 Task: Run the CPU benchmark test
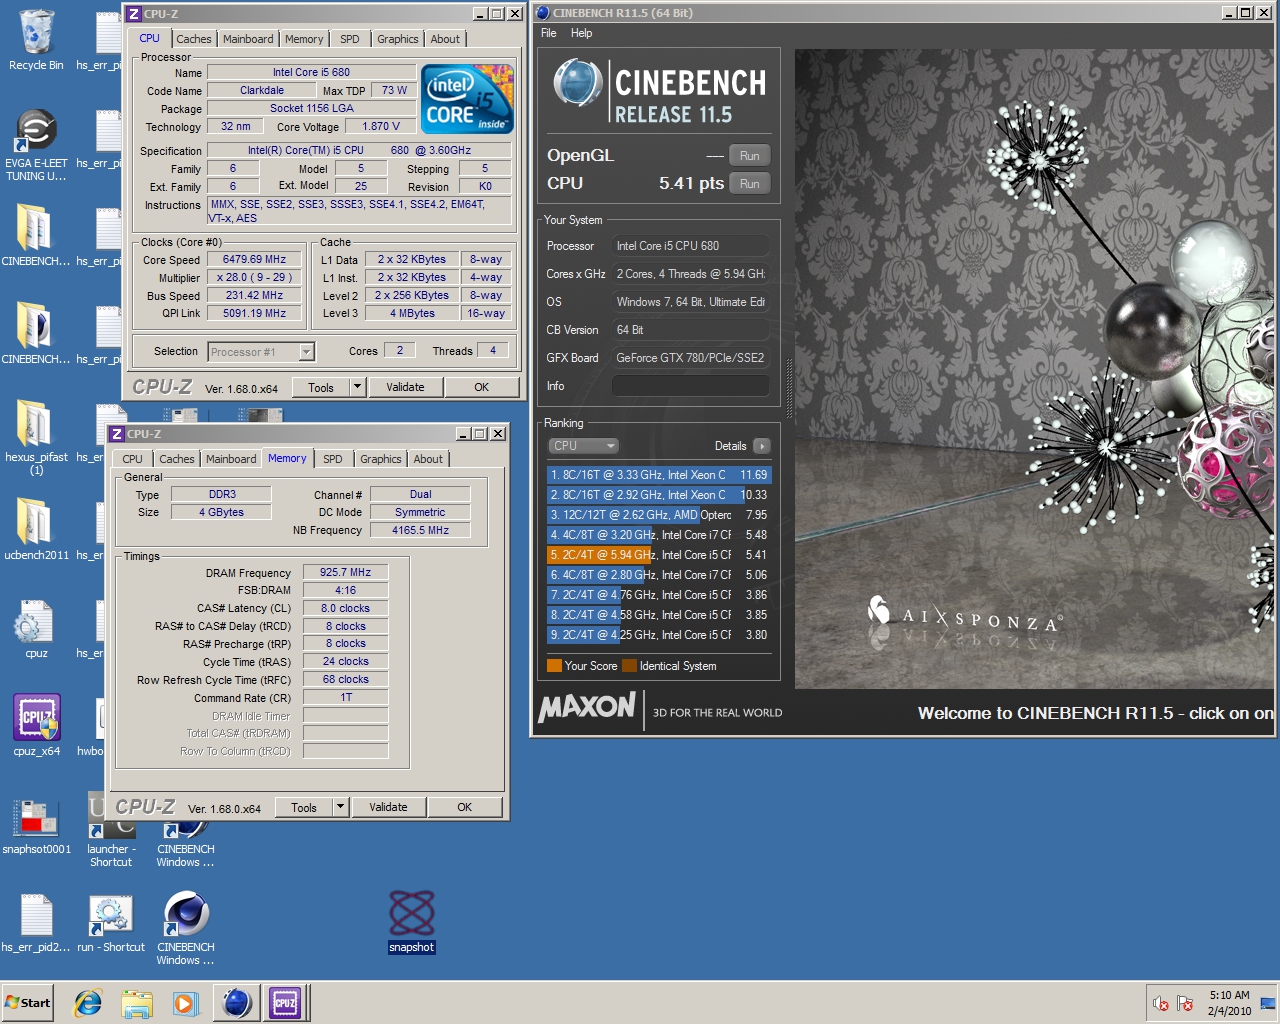click(749, 184)
